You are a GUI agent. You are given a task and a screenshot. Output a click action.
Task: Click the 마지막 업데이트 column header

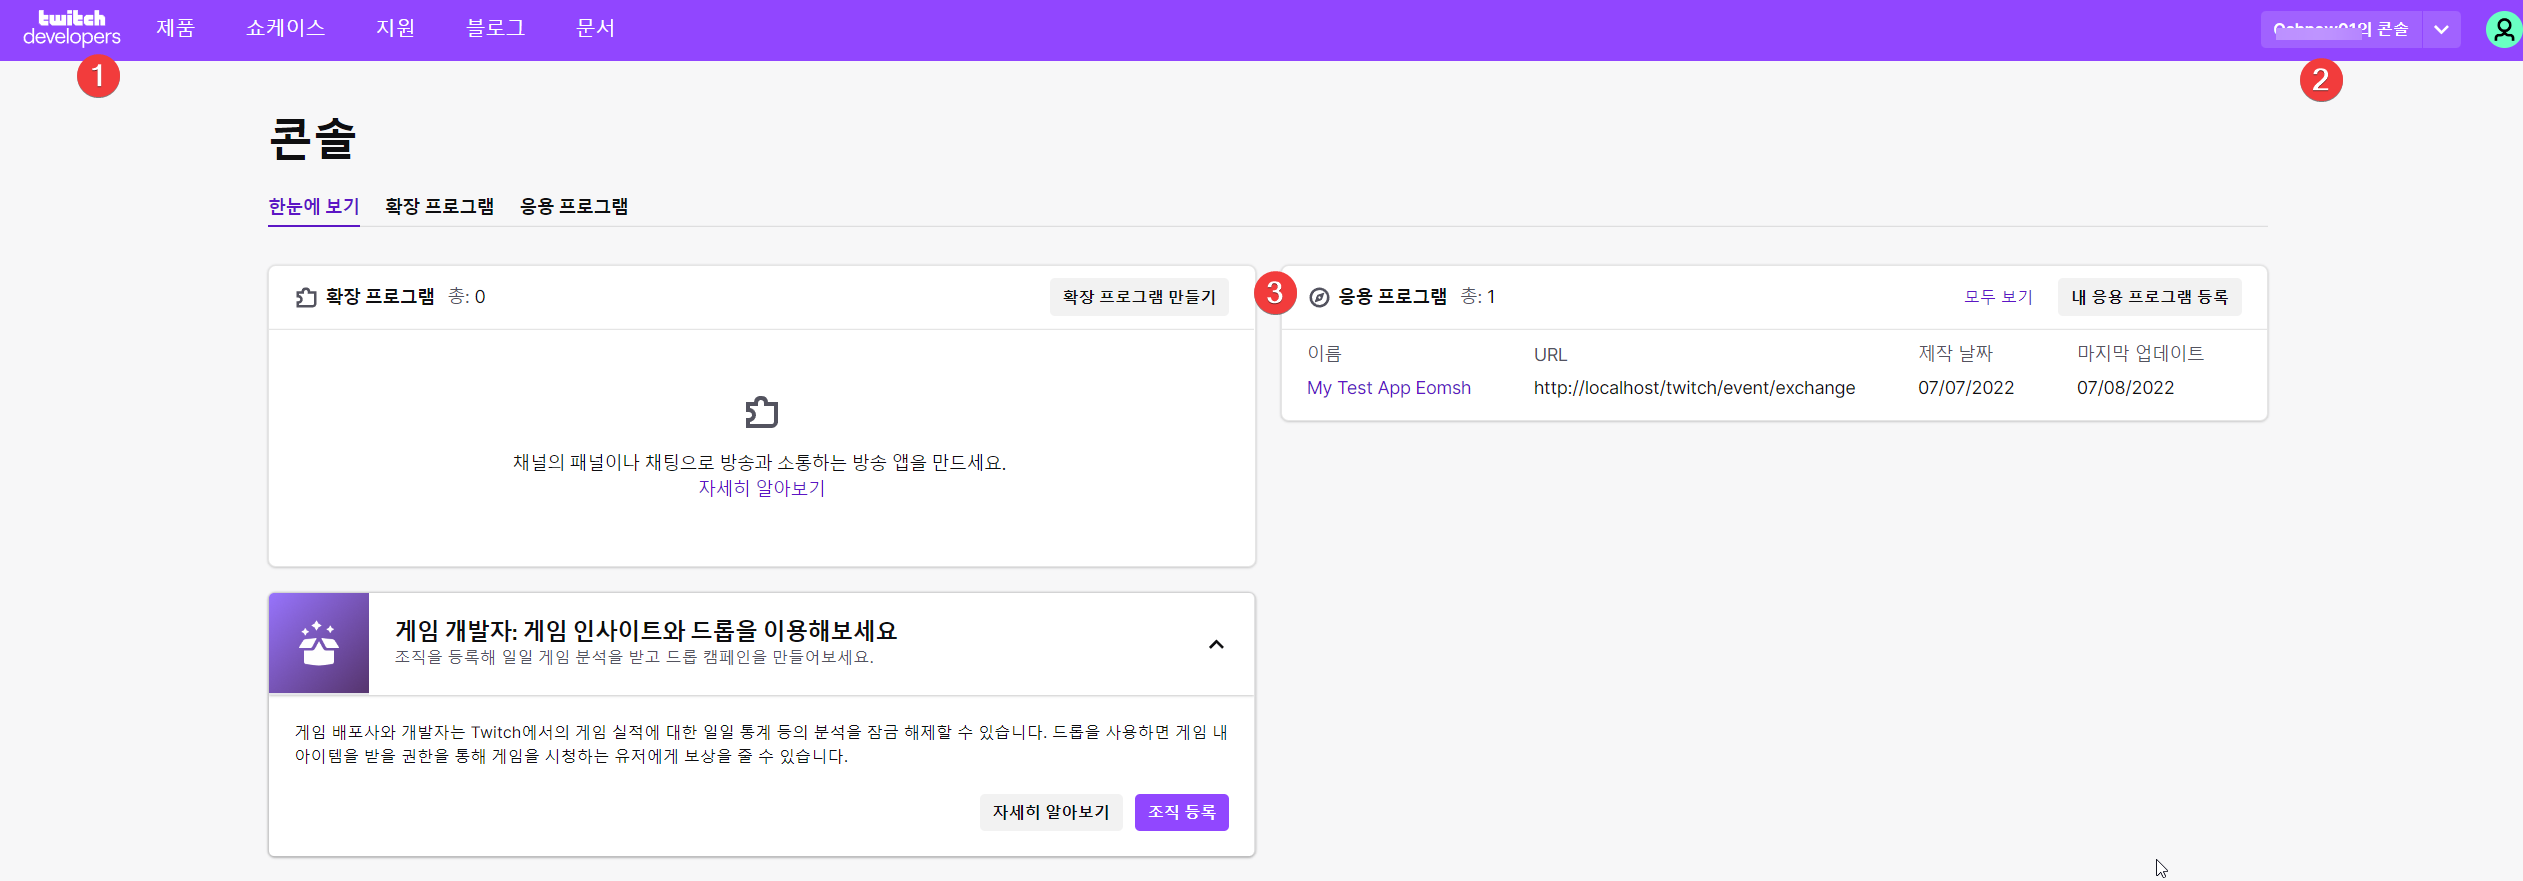pos(2140,354)
